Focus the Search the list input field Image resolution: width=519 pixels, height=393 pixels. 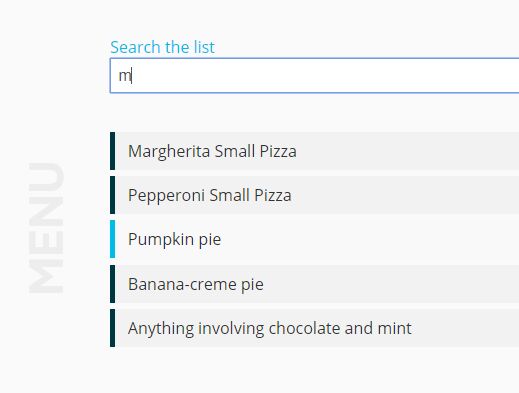[314, 75]
